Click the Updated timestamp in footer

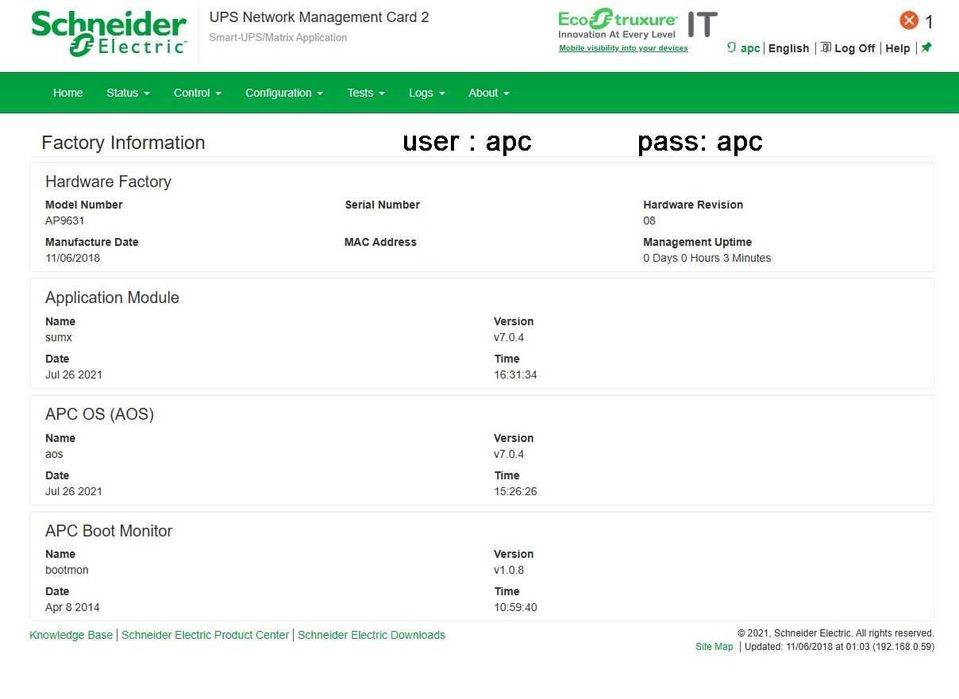pyautogui.click(x=839, y=646)
